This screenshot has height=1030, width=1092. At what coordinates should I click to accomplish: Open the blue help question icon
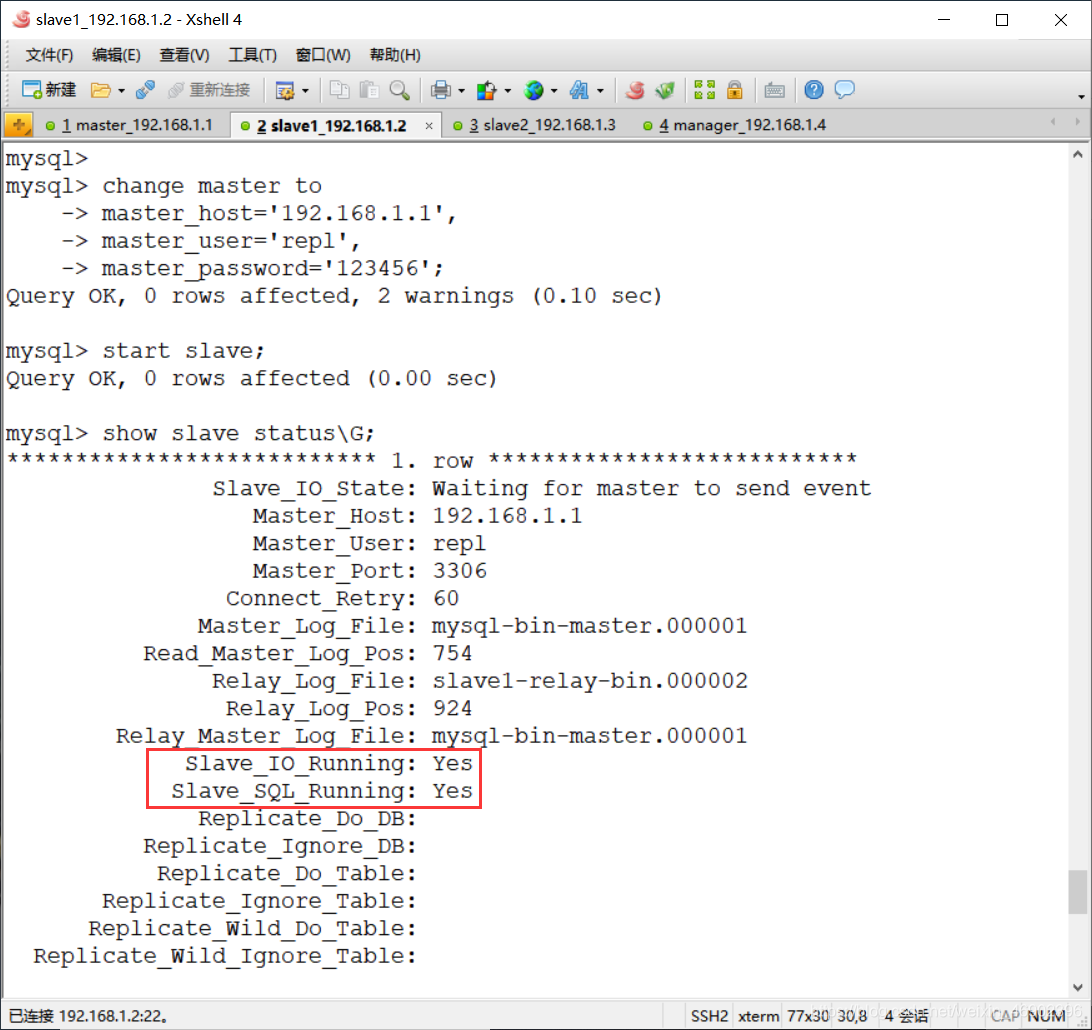(813, 90)
